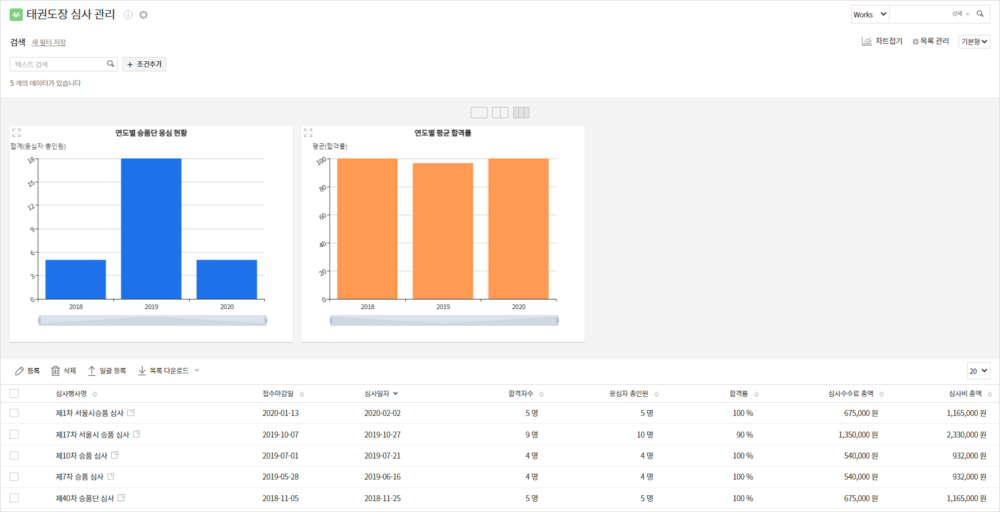Click the chart collapse icon
Viewport: 1000px width, 512px height.
867,41
